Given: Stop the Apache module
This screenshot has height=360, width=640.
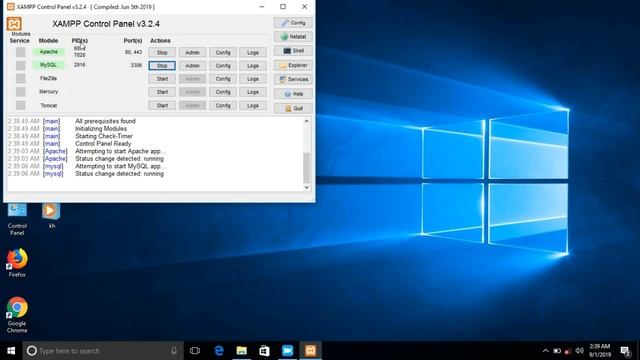Looking at the screenshot, I should (x=162, y=52).
